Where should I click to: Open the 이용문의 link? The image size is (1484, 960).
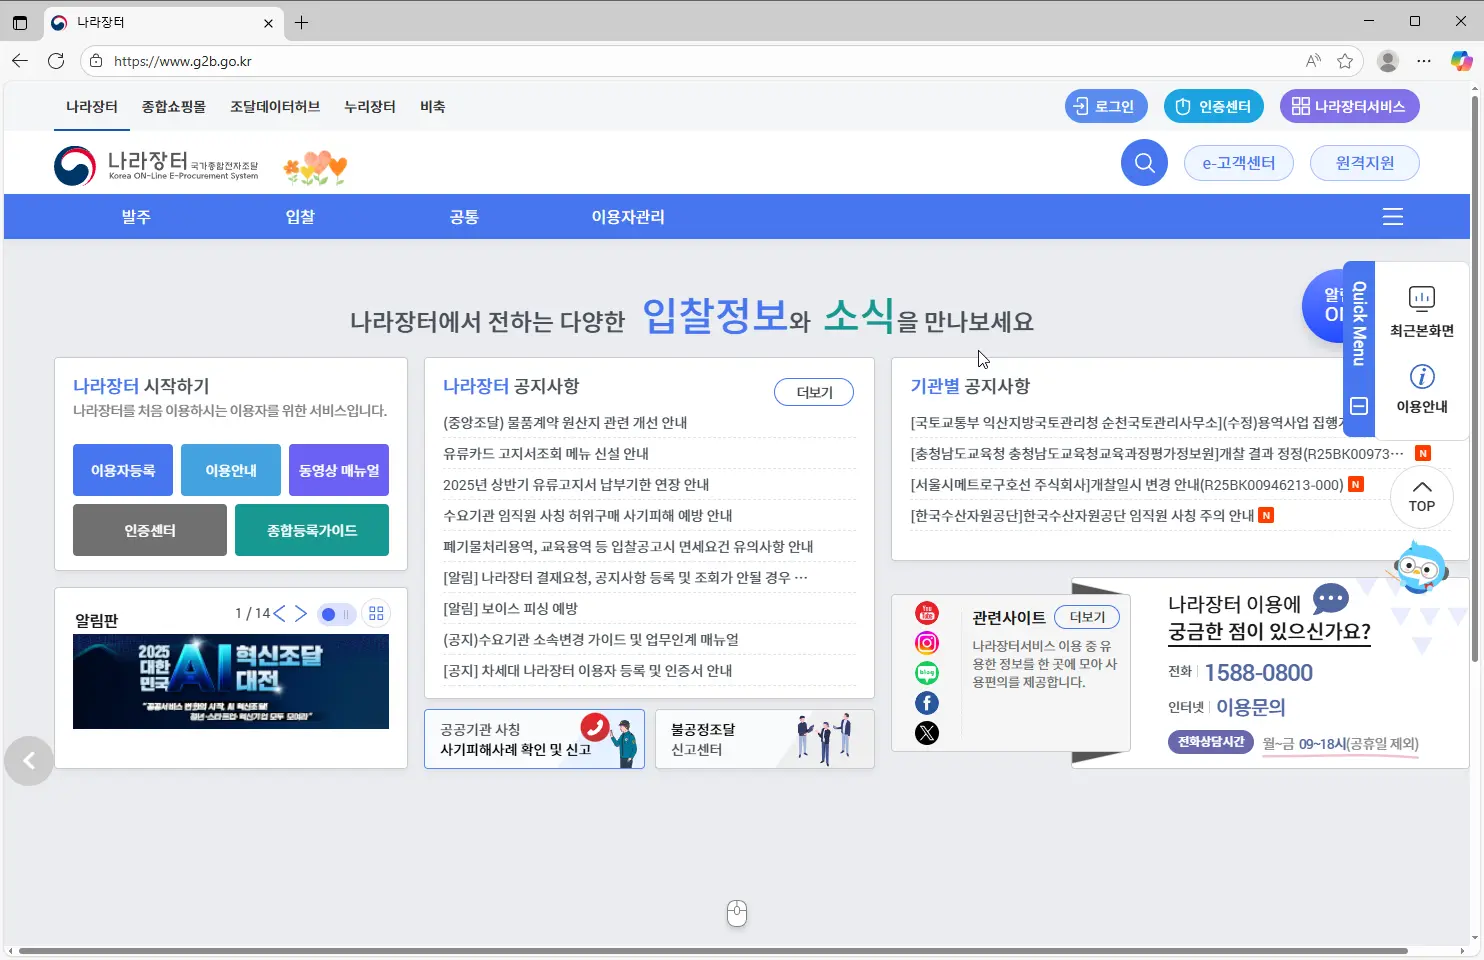tap(1251, 707)
